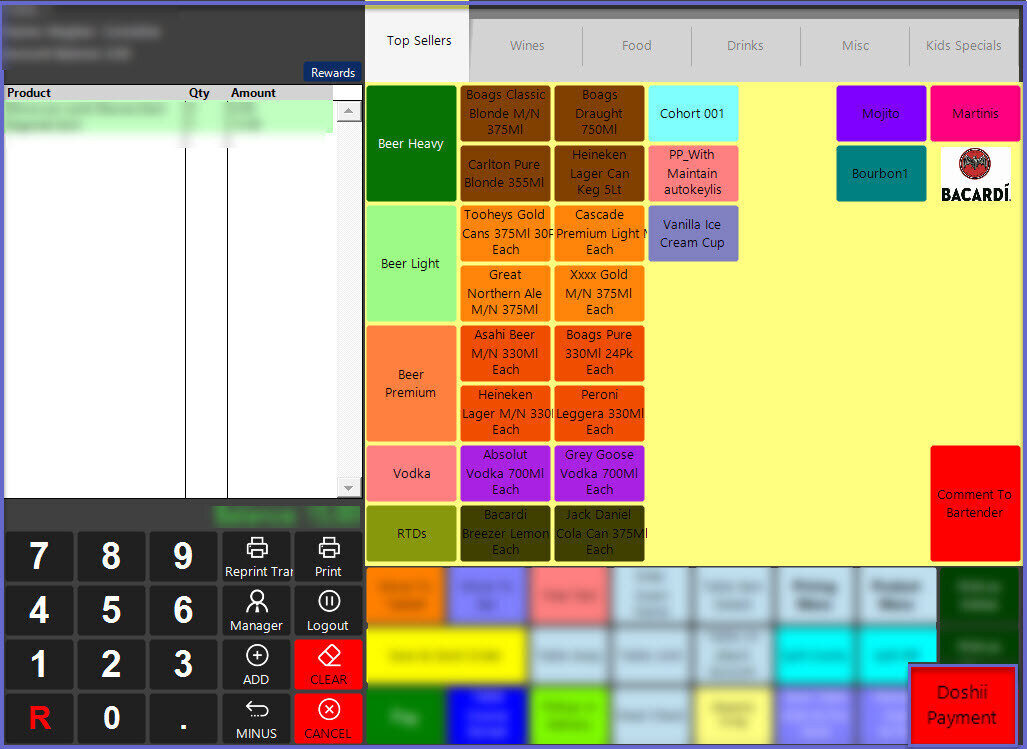Image resolution: width=1027 pixels, height=749 pixels.
Task: Select the teal Bourbon1 tile
Action: click(881, 174)
